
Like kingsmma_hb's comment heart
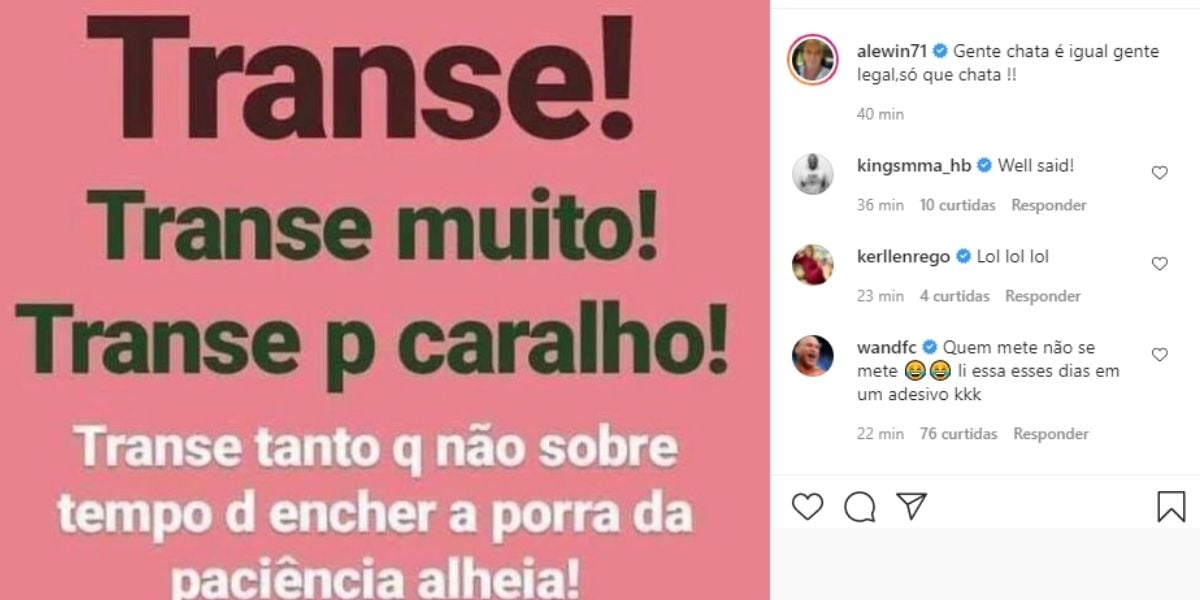(x=1160, y=173)
